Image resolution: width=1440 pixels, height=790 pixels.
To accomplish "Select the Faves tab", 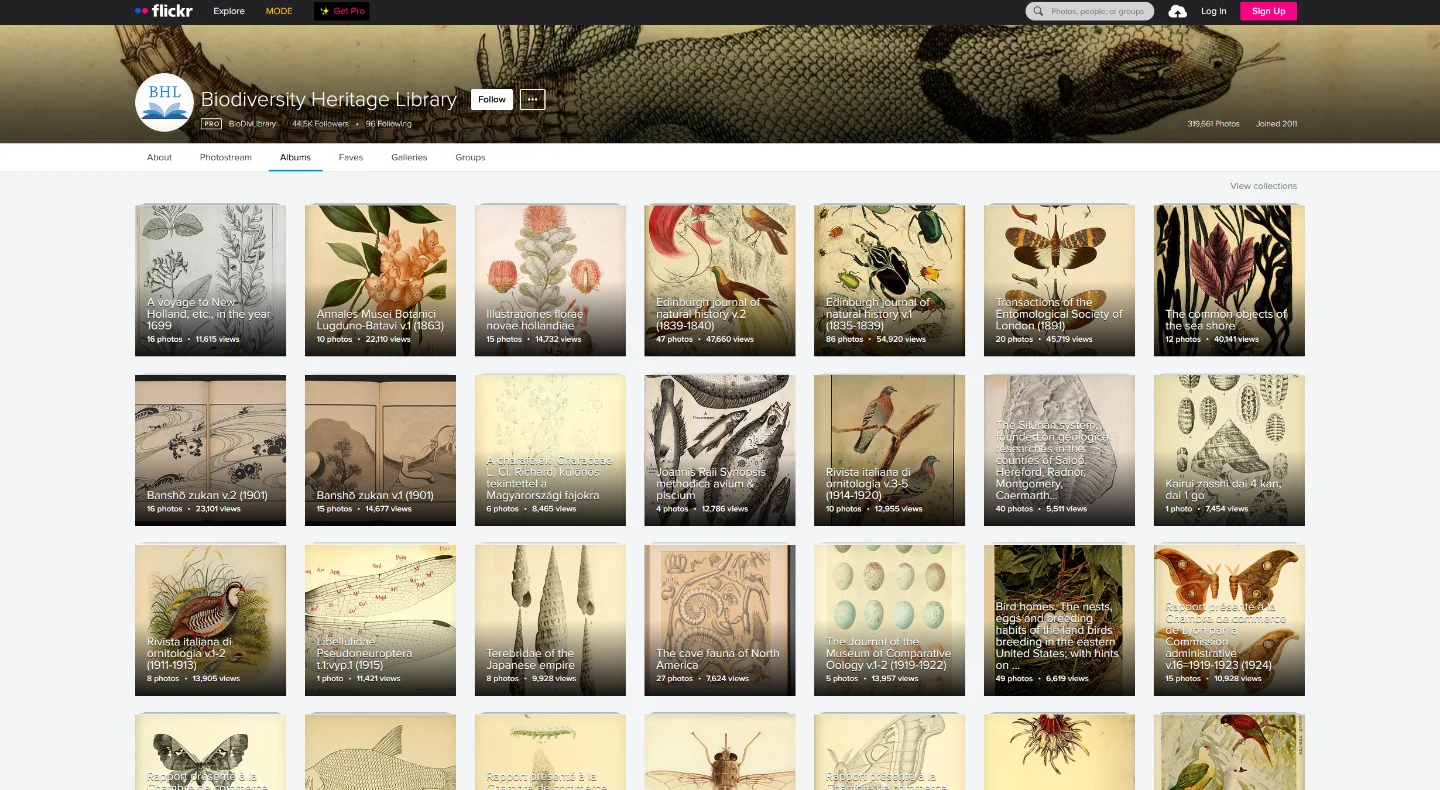I will 351,157.
